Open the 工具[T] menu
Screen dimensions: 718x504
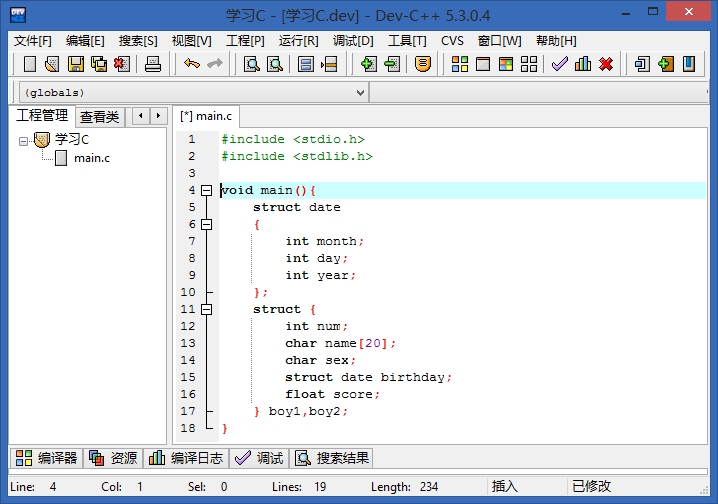pos(407,41)
